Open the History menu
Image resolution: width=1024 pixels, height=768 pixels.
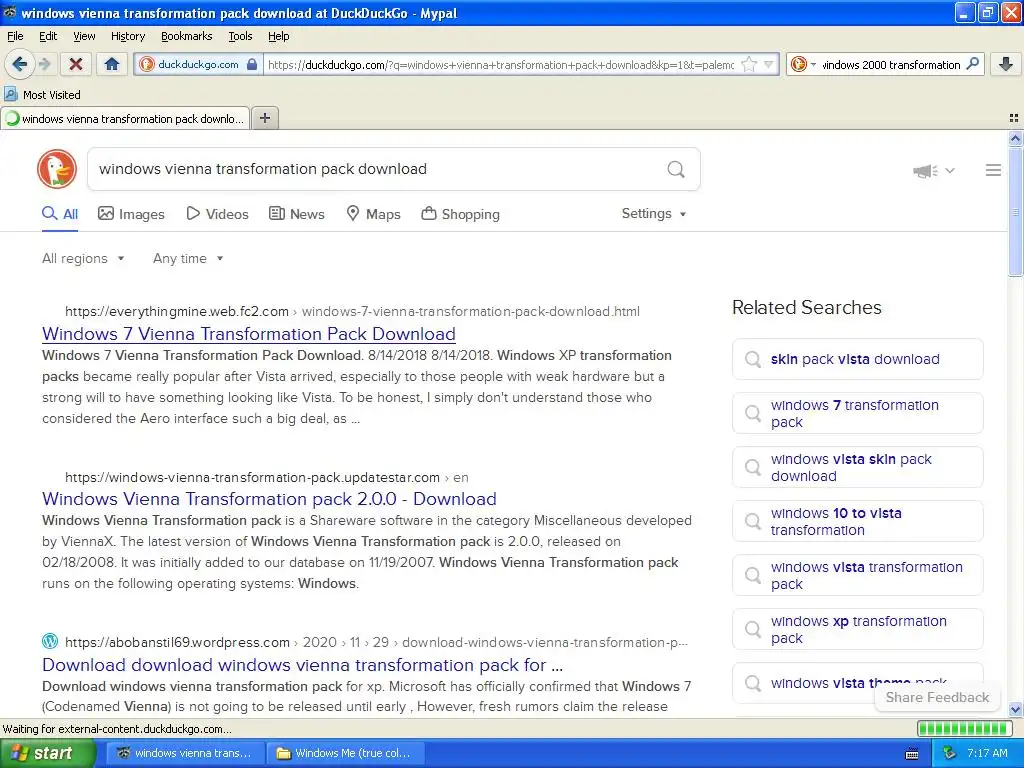pos(128,36)
